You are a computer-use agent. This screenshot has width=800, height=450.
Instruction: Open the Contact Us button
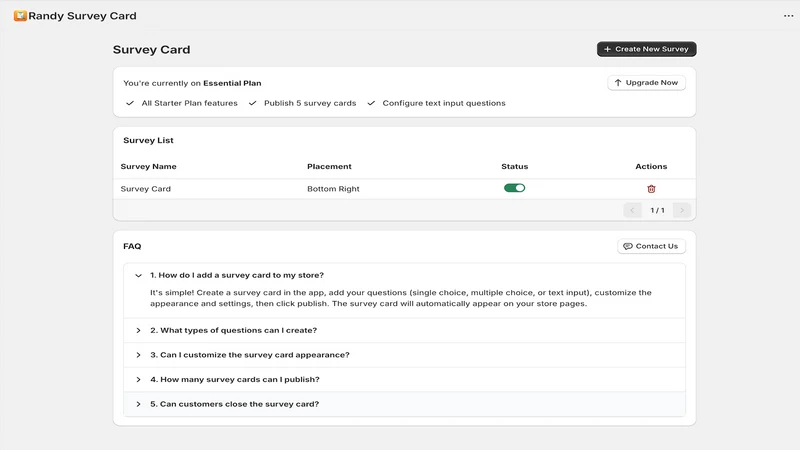(651, 246)
